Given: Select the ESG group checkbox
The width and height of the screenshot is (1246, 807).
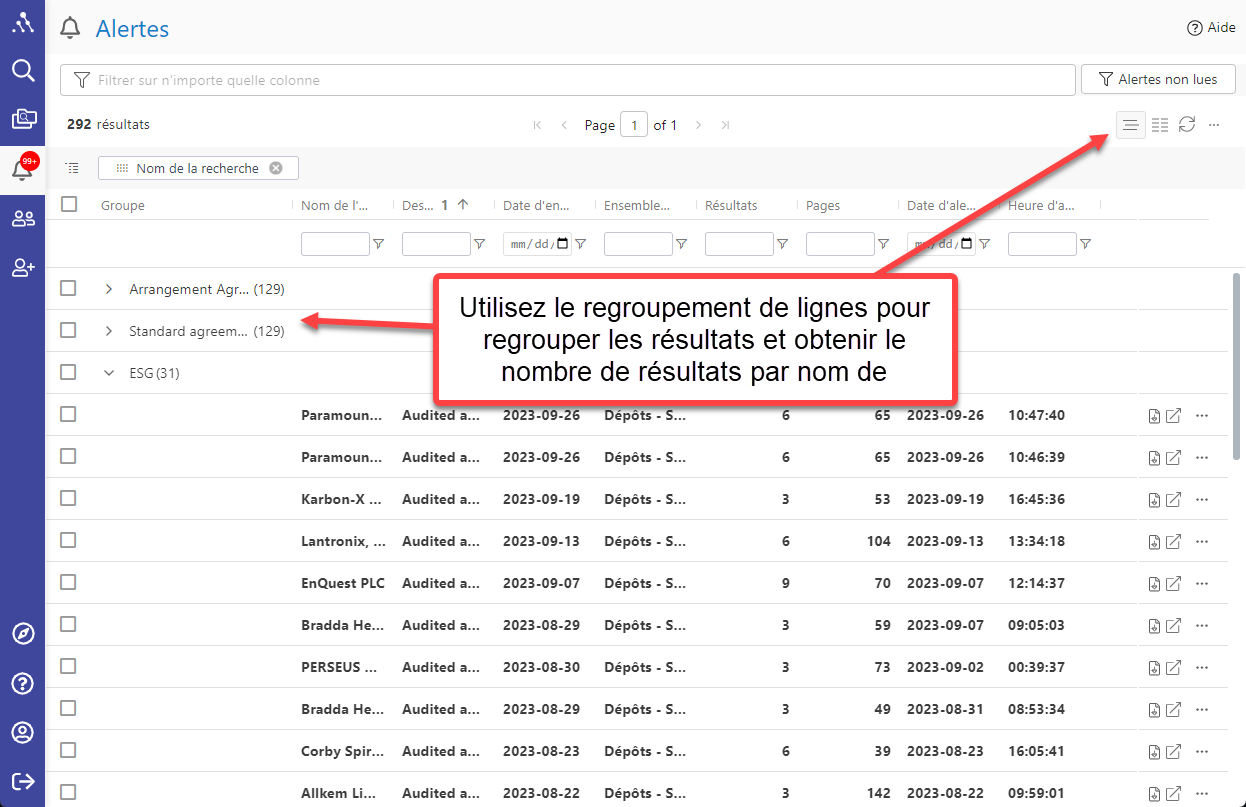Looking at the screenshot, I should [68, 372].
